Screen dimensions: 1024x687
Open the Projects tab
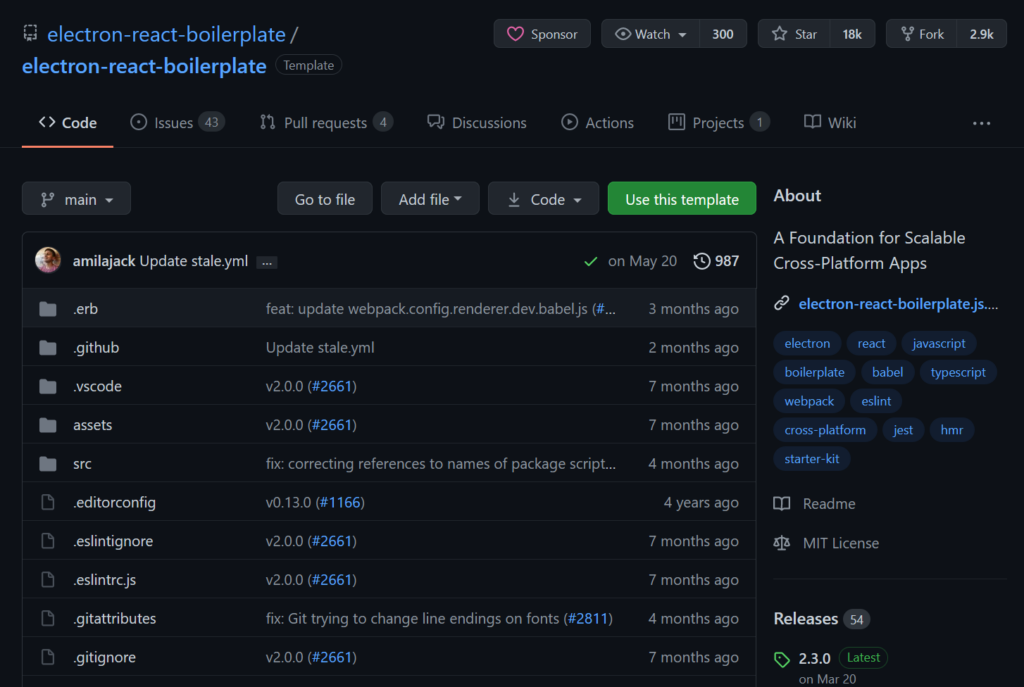click(718, 123)
